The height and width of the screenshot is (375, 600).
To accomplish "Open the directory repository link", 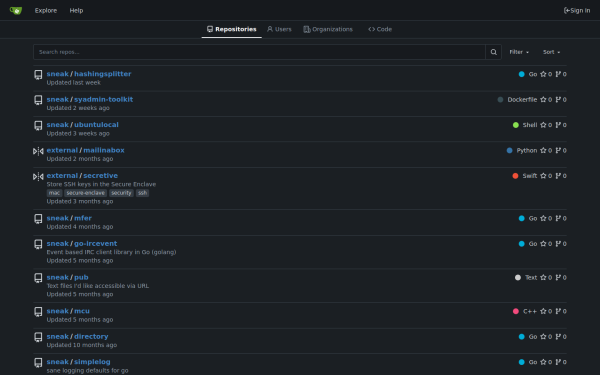I will (x=91, y=337).
